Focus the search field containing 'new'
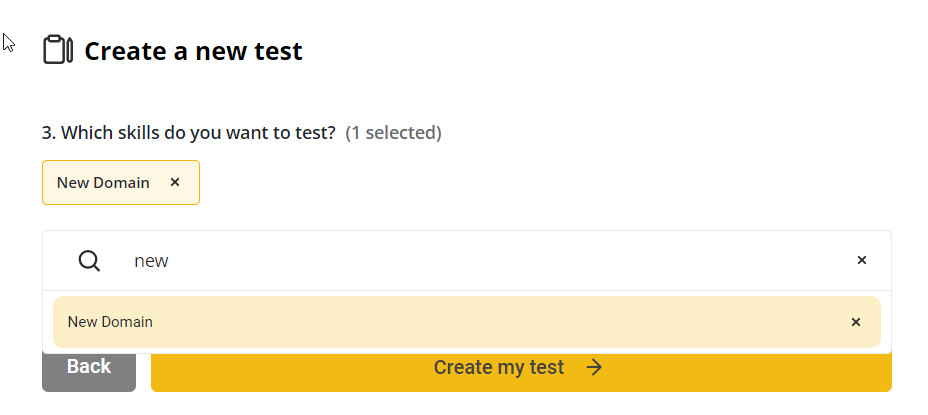Screen dimensions: 928x415 480,261
